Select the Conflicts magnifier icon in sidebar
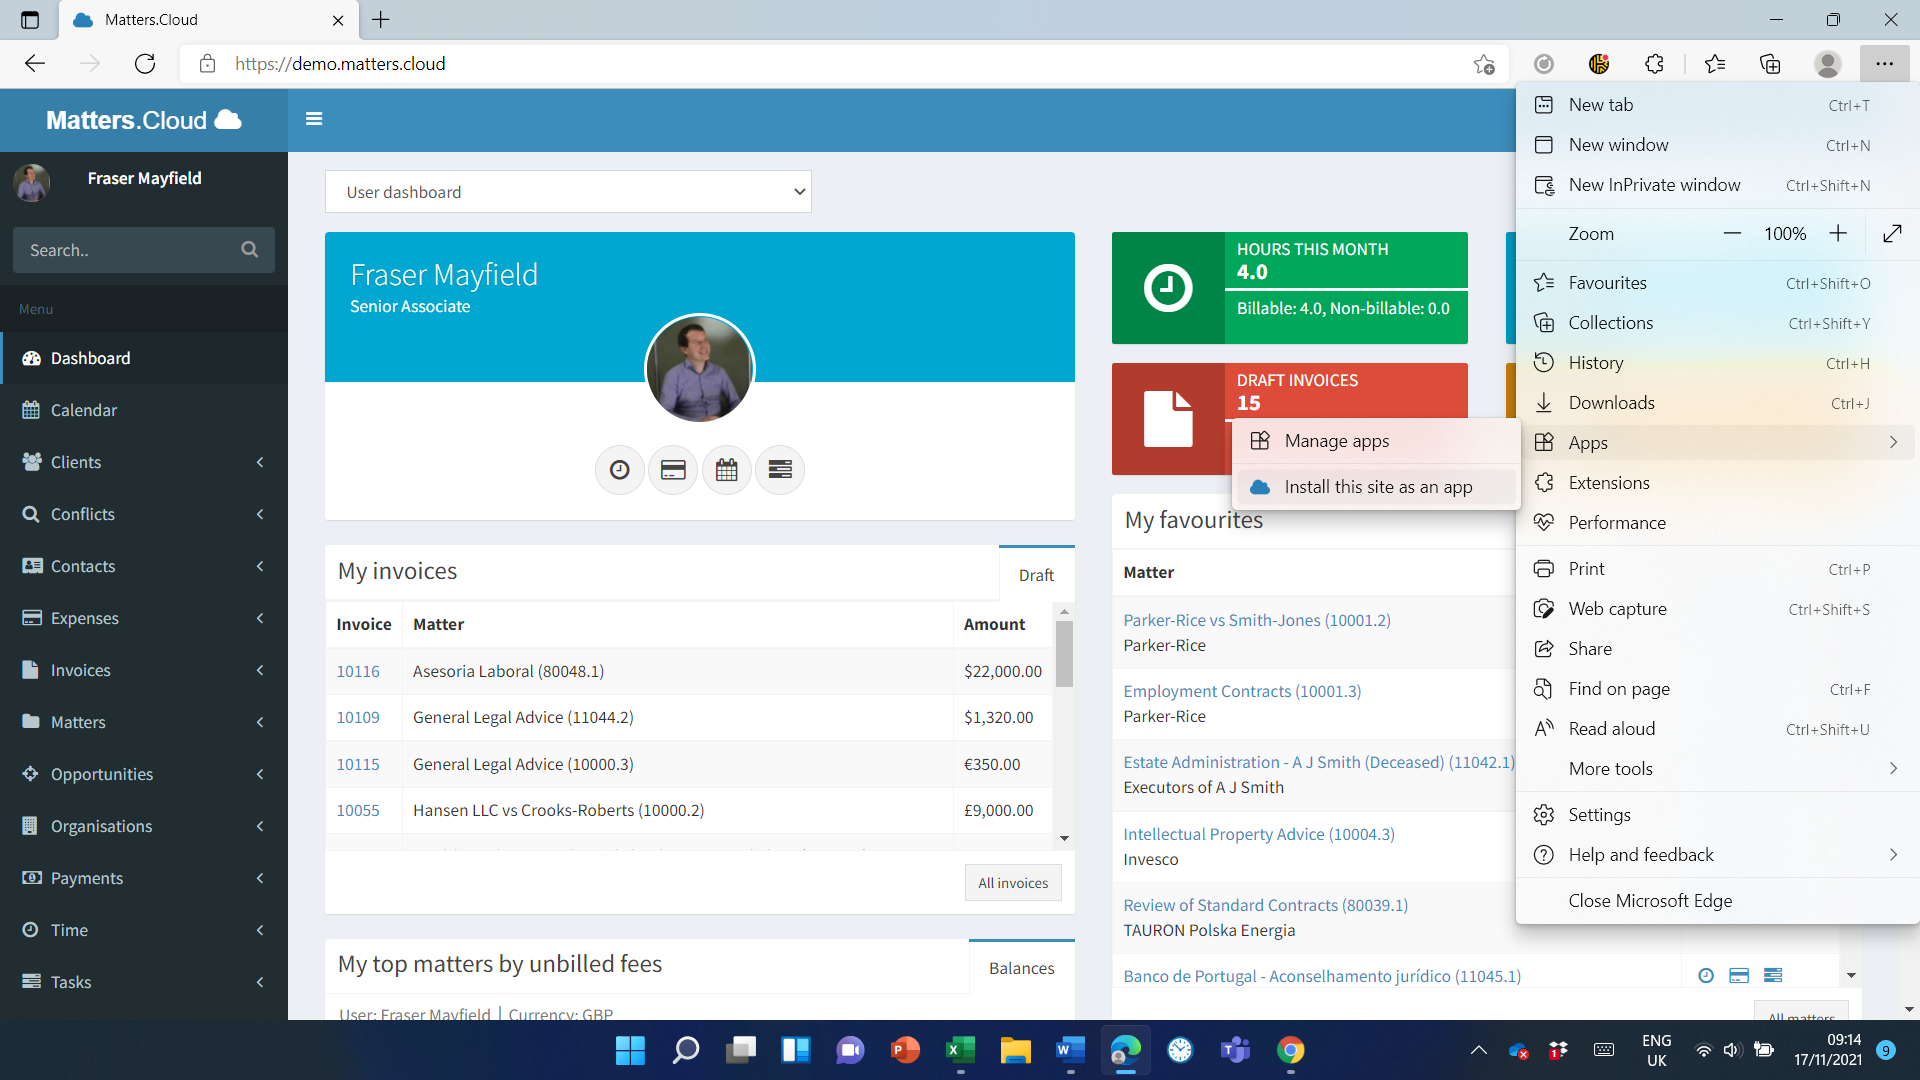The width and height of the screenshot is (1920, 1080). 31,514
